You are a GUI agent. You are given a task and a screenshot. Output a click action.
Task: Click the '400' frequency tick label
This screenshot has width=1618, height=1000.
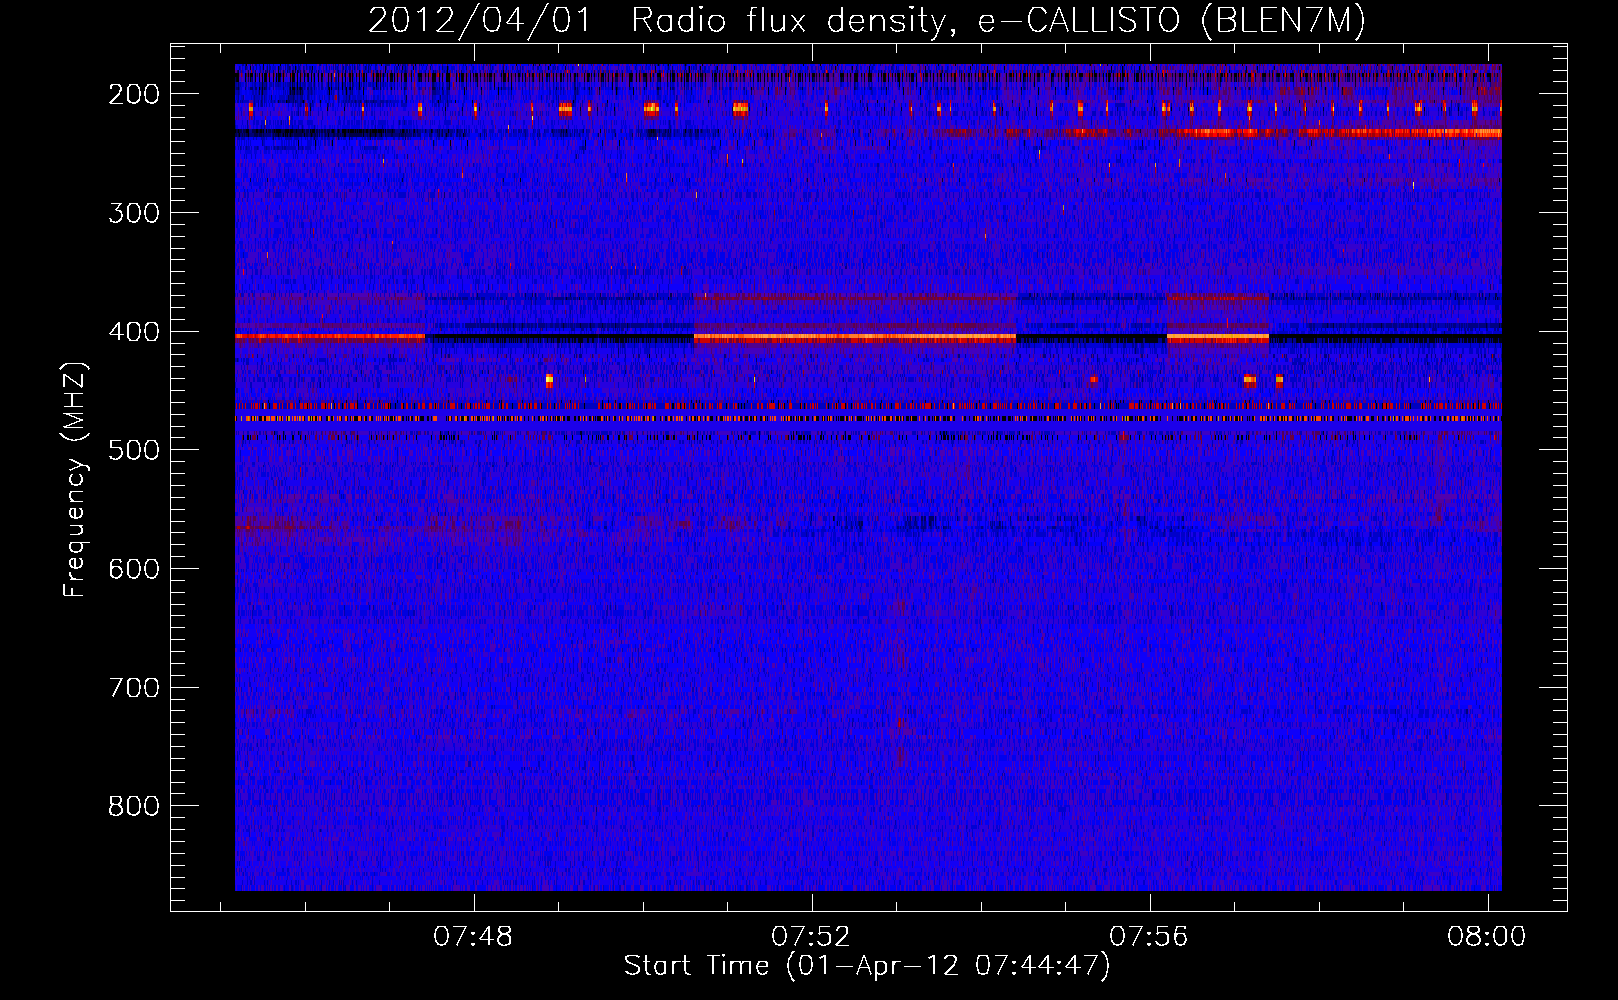pos(134,332)
